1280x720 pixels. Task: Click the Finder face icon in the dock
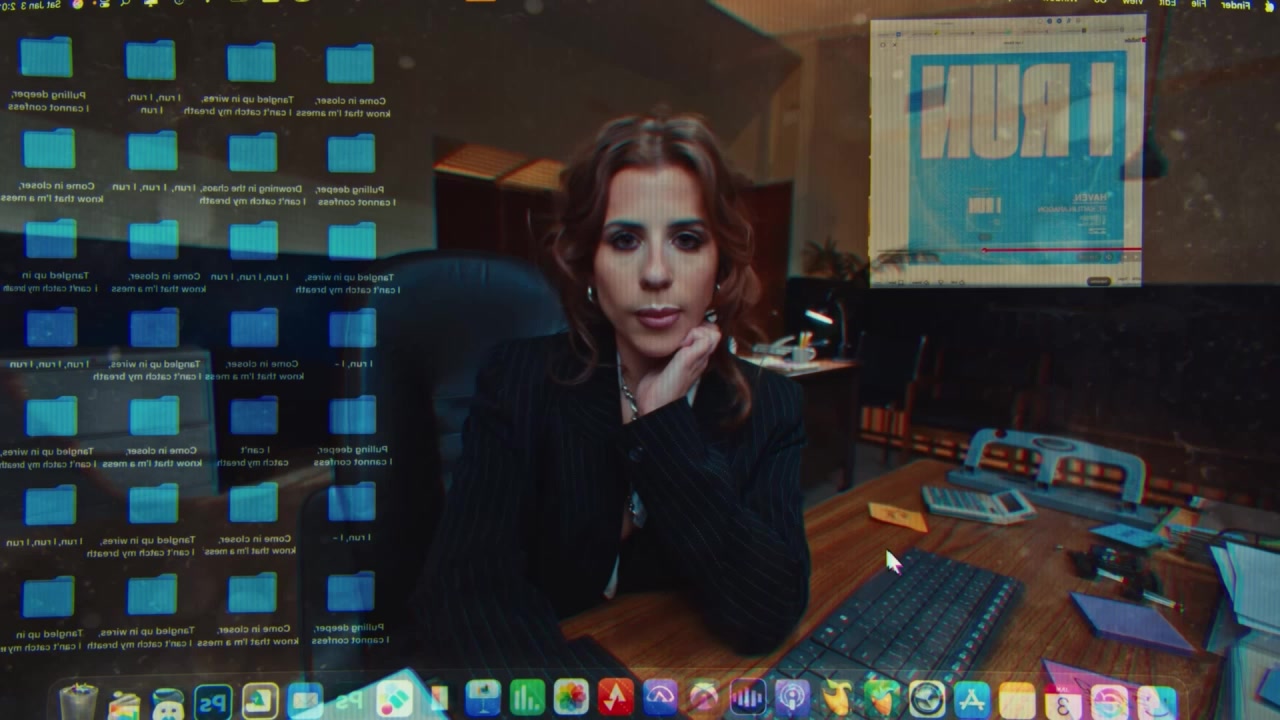click(x=1157, y=701)
